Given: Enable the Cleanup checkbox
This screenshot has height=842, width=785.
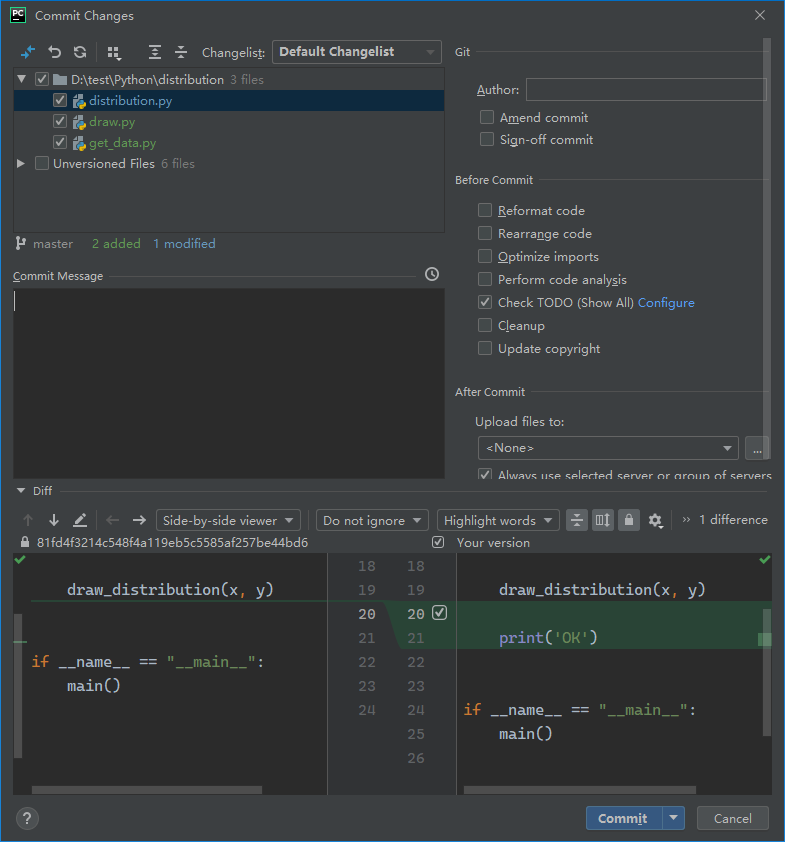Looking at the screenshot, I should click(x=485, y=325).
